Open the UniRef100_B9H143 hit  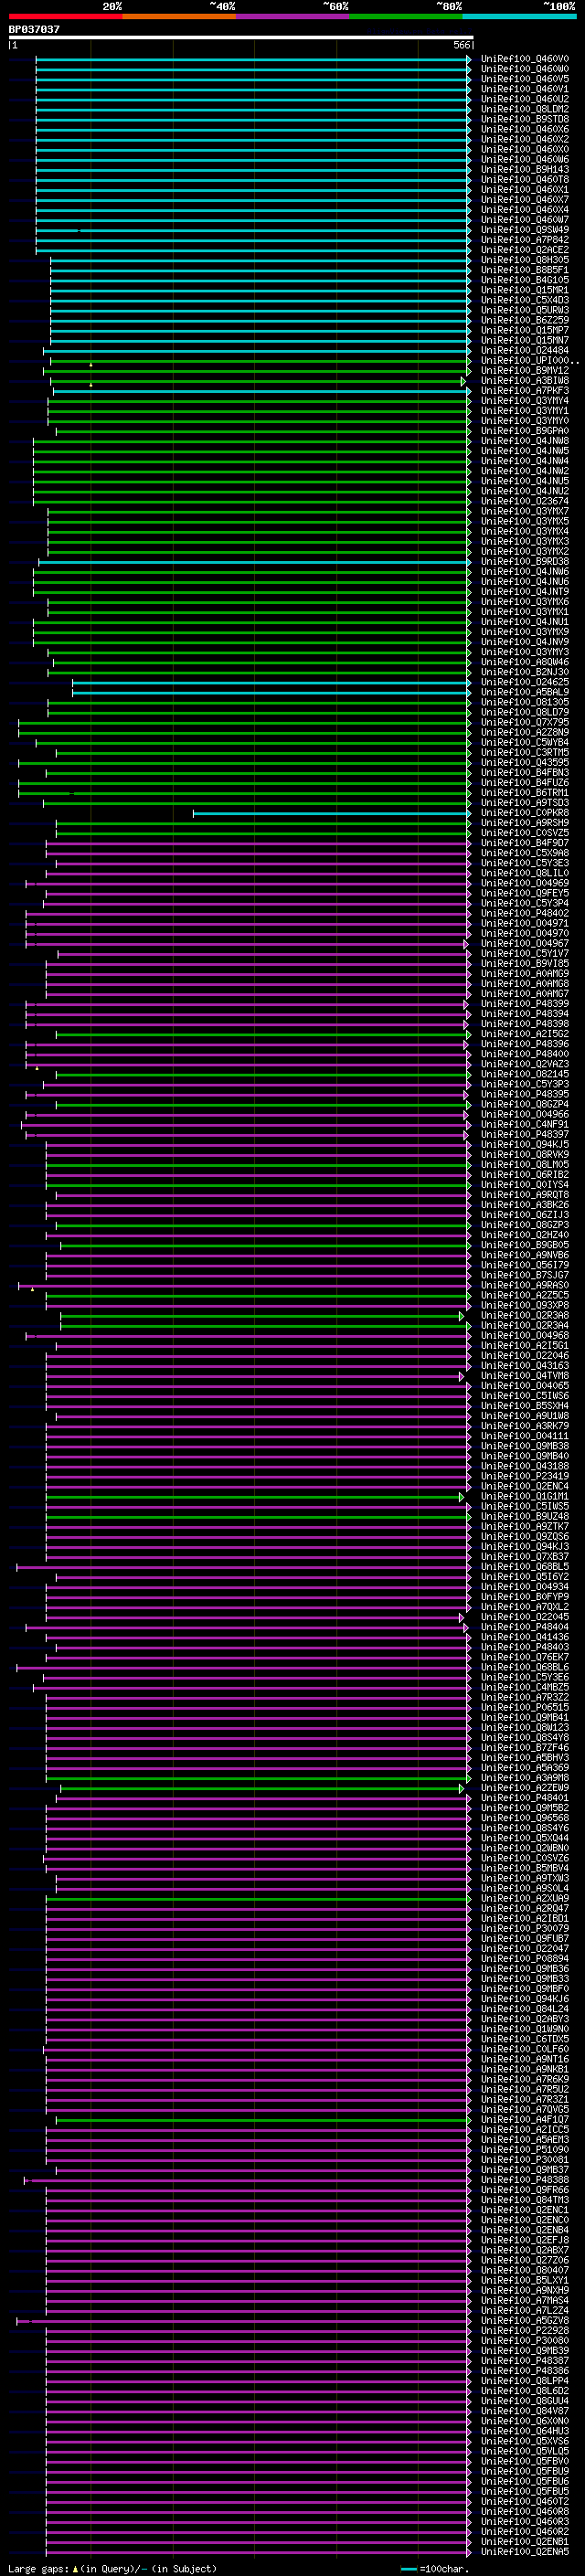pos(525,170)
